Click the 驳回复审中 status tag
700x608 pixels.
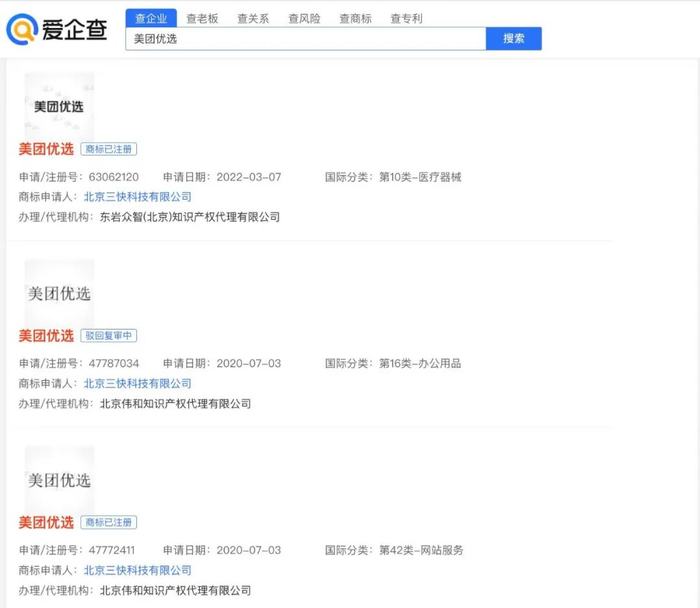tap(108, 336)
